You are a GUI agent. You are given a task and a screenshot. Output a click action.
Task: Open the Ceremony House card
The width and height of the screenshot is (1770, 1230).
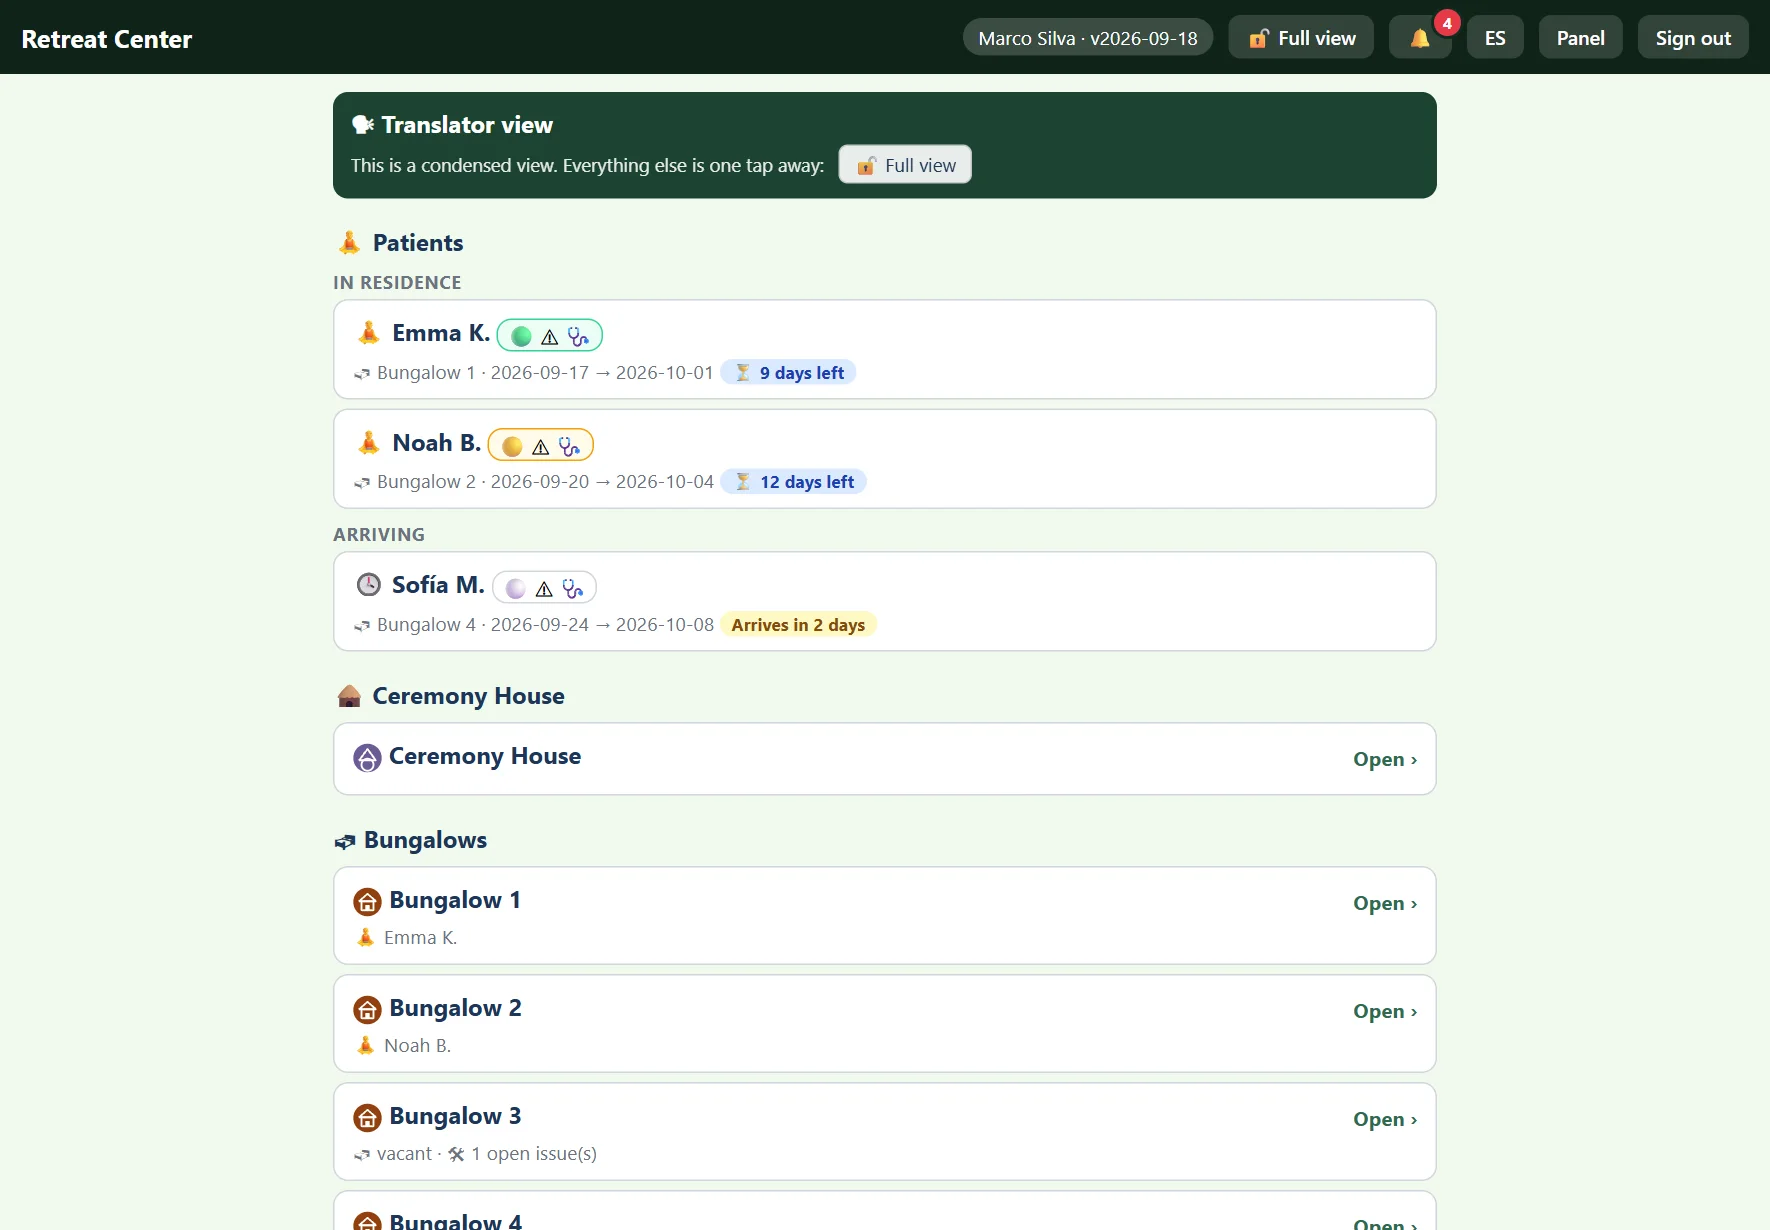click(885, 759)
